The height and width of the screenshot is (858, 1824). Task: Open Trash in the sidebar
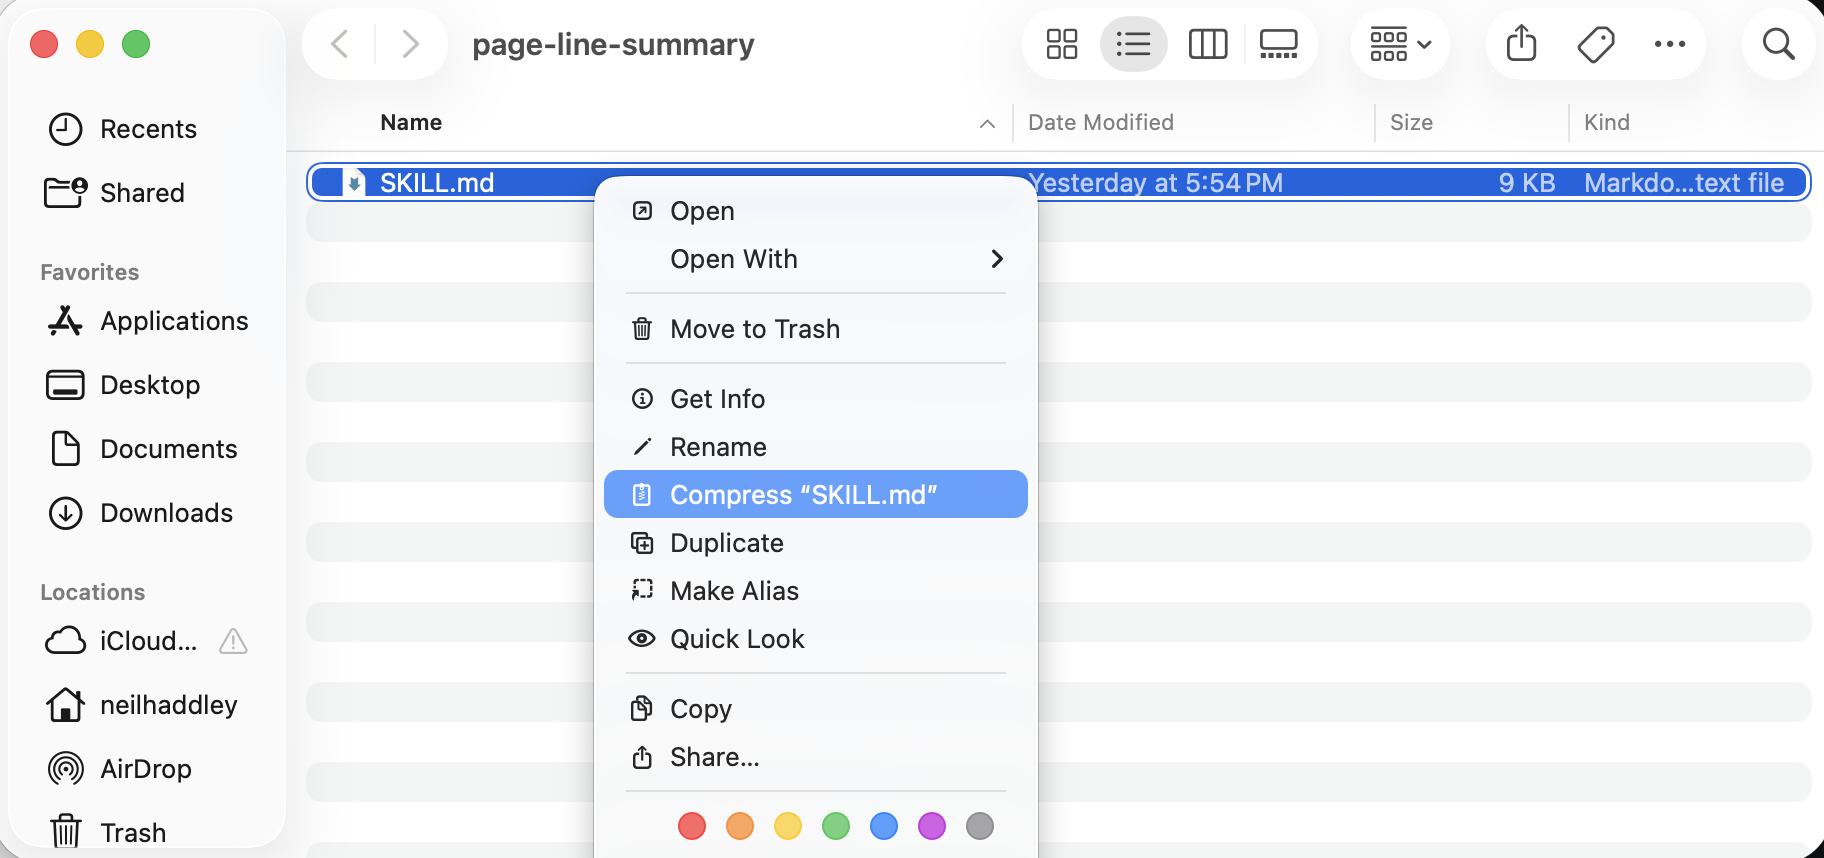click(x=106, y=833)
